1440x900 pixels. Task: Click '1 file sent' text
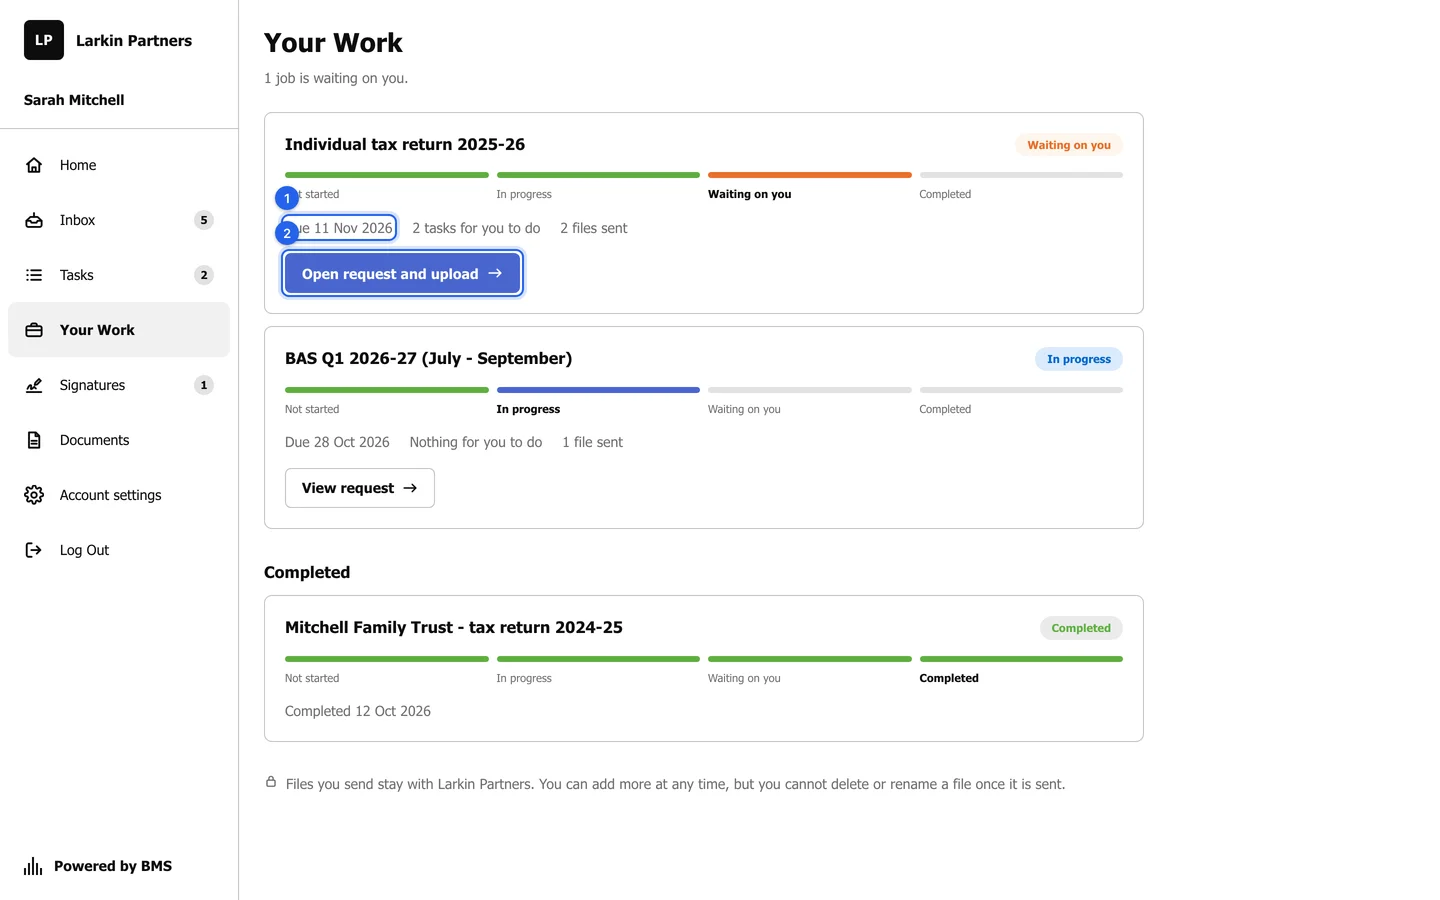pyautogui.click(x=592, y=442)
